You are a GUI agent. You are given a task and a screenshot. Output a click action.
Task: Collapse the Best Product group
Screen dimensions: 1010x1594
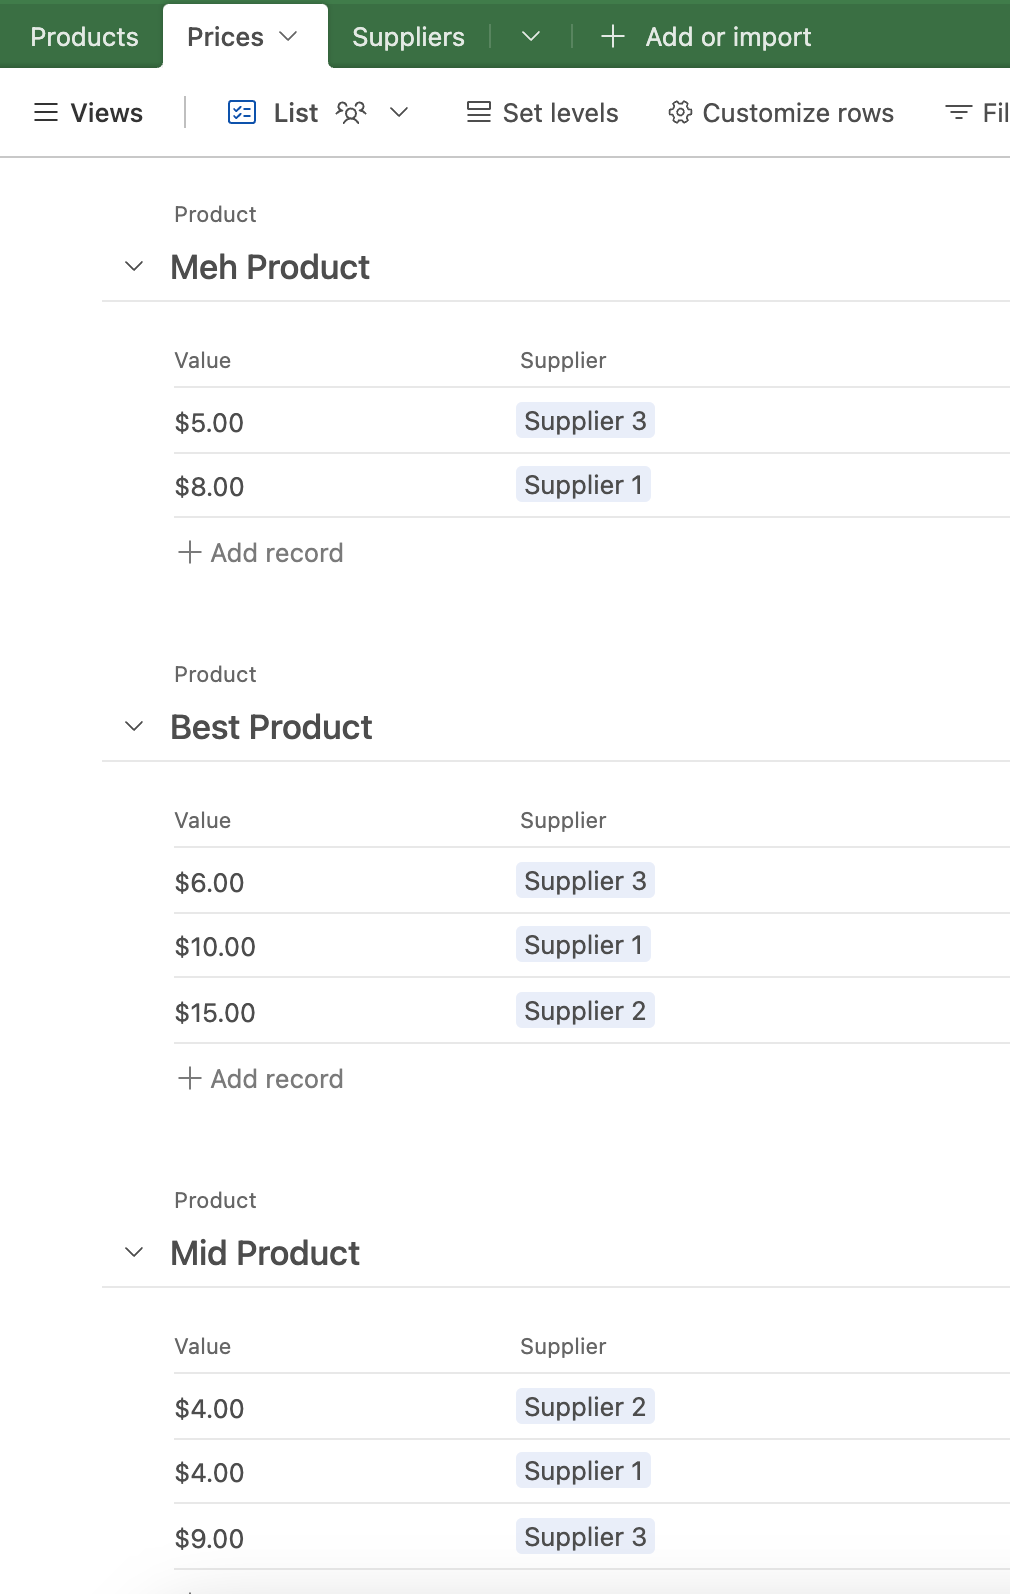coord(134,726)
